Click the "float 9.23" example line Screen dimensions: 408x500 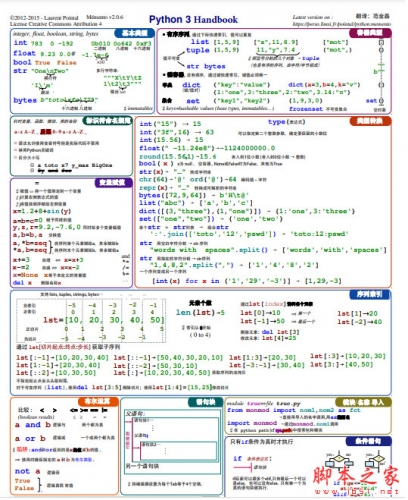(x=44, y=53)
